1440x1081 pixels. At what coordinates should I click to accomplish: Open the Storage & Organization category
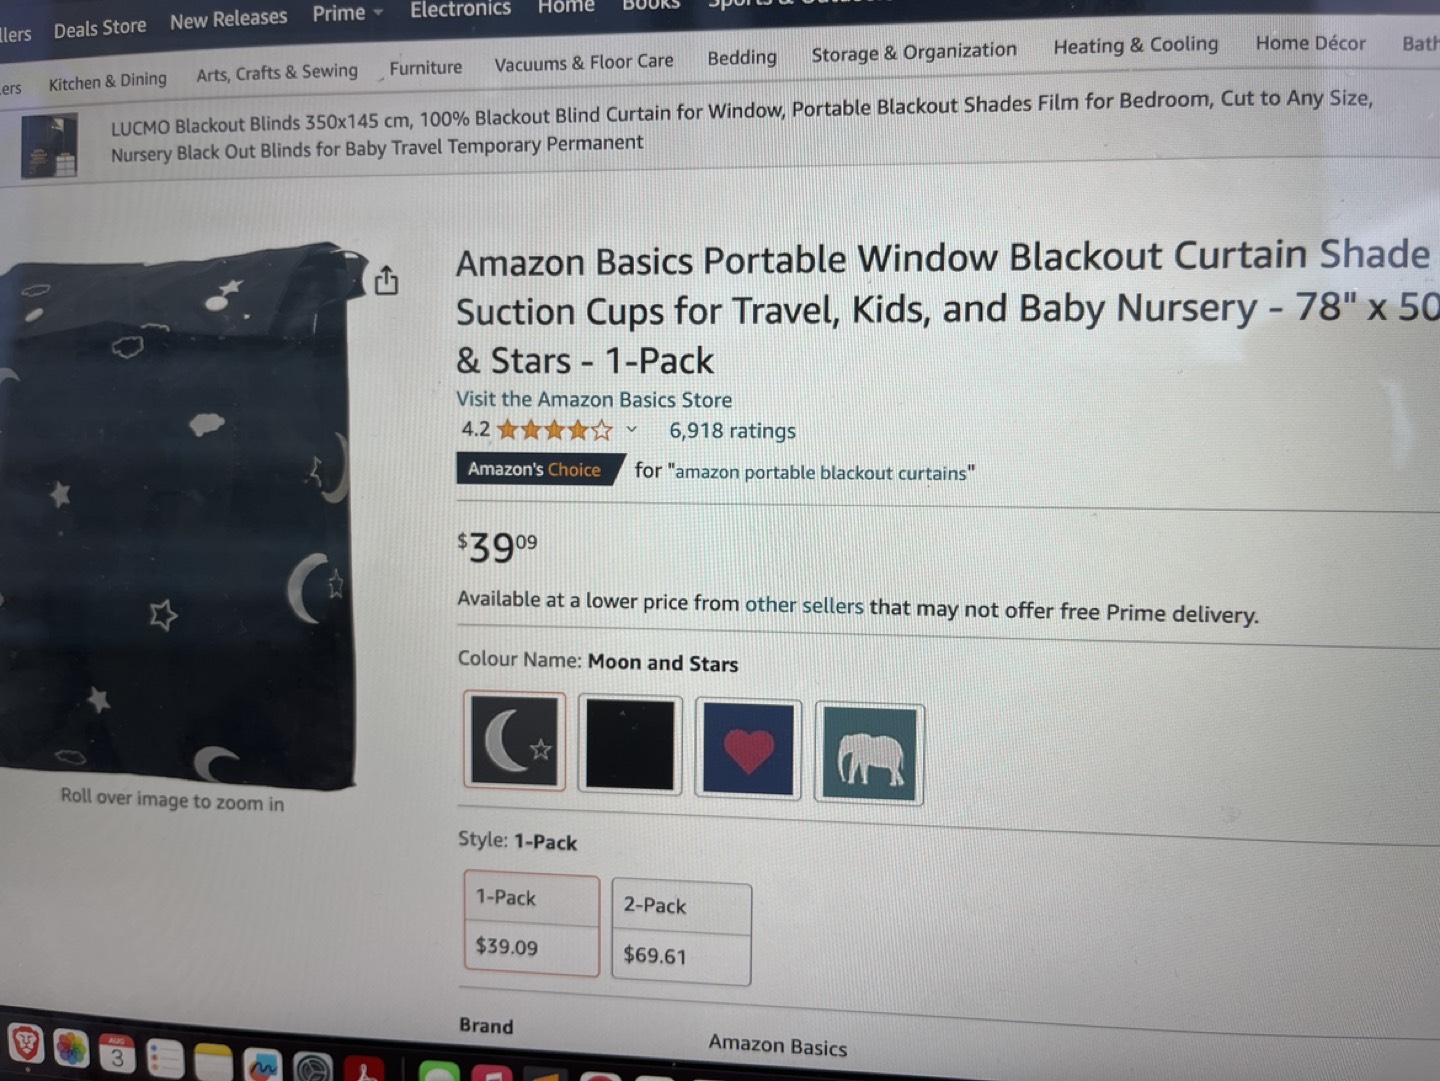pos(914,52)
